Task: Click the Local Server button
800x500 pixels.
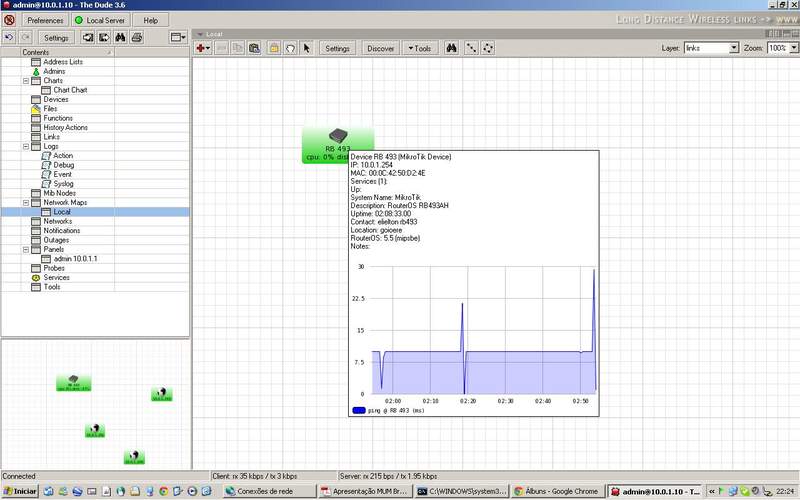Action: click(101, 20)
